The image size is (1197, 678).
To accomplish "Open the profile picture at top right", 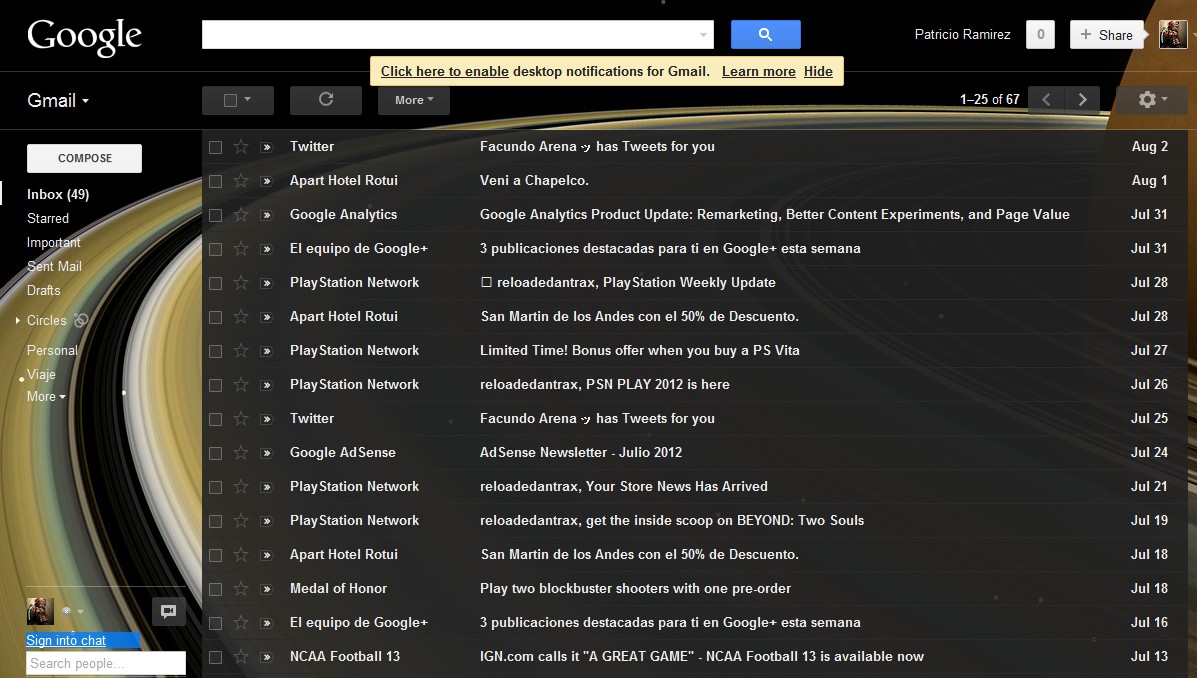I will (1173, 34).
